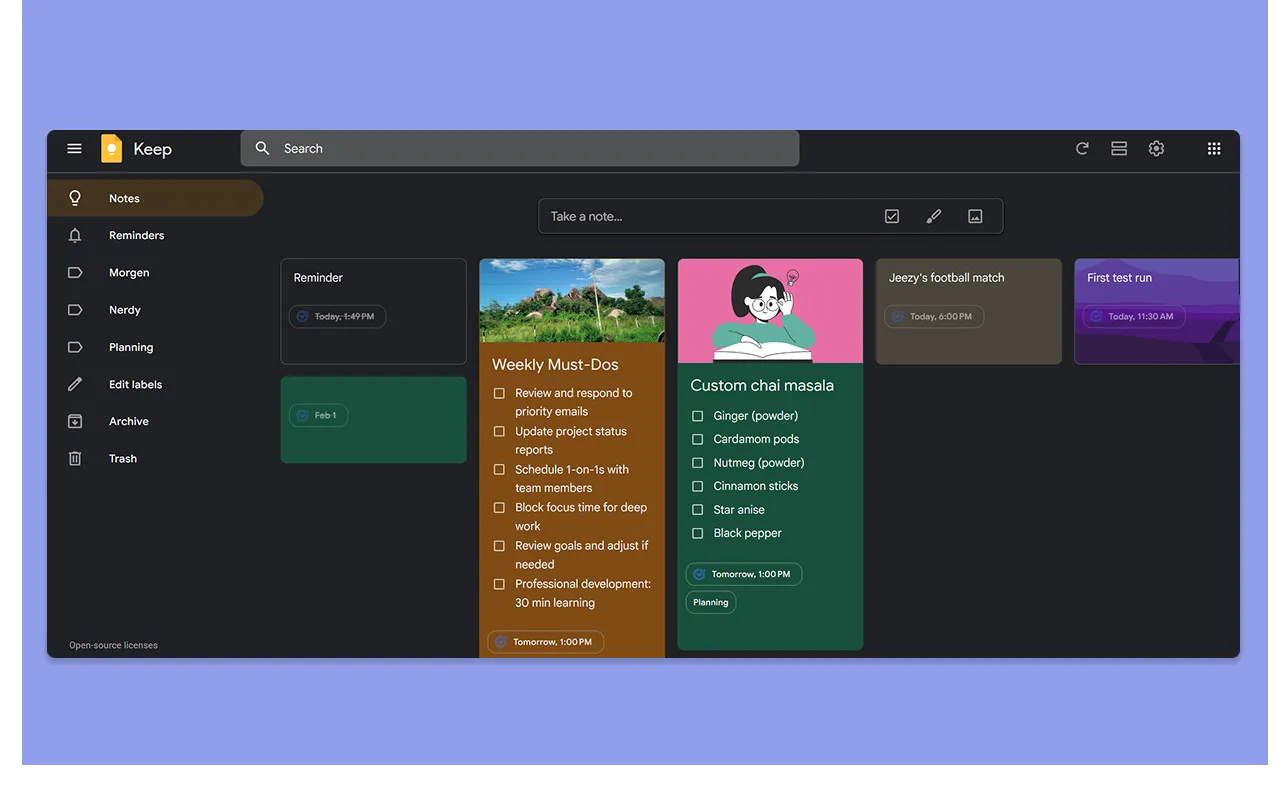Screen dimensions: 1288x788
Task: Switch to list view layout
Action: point(1118,148)
